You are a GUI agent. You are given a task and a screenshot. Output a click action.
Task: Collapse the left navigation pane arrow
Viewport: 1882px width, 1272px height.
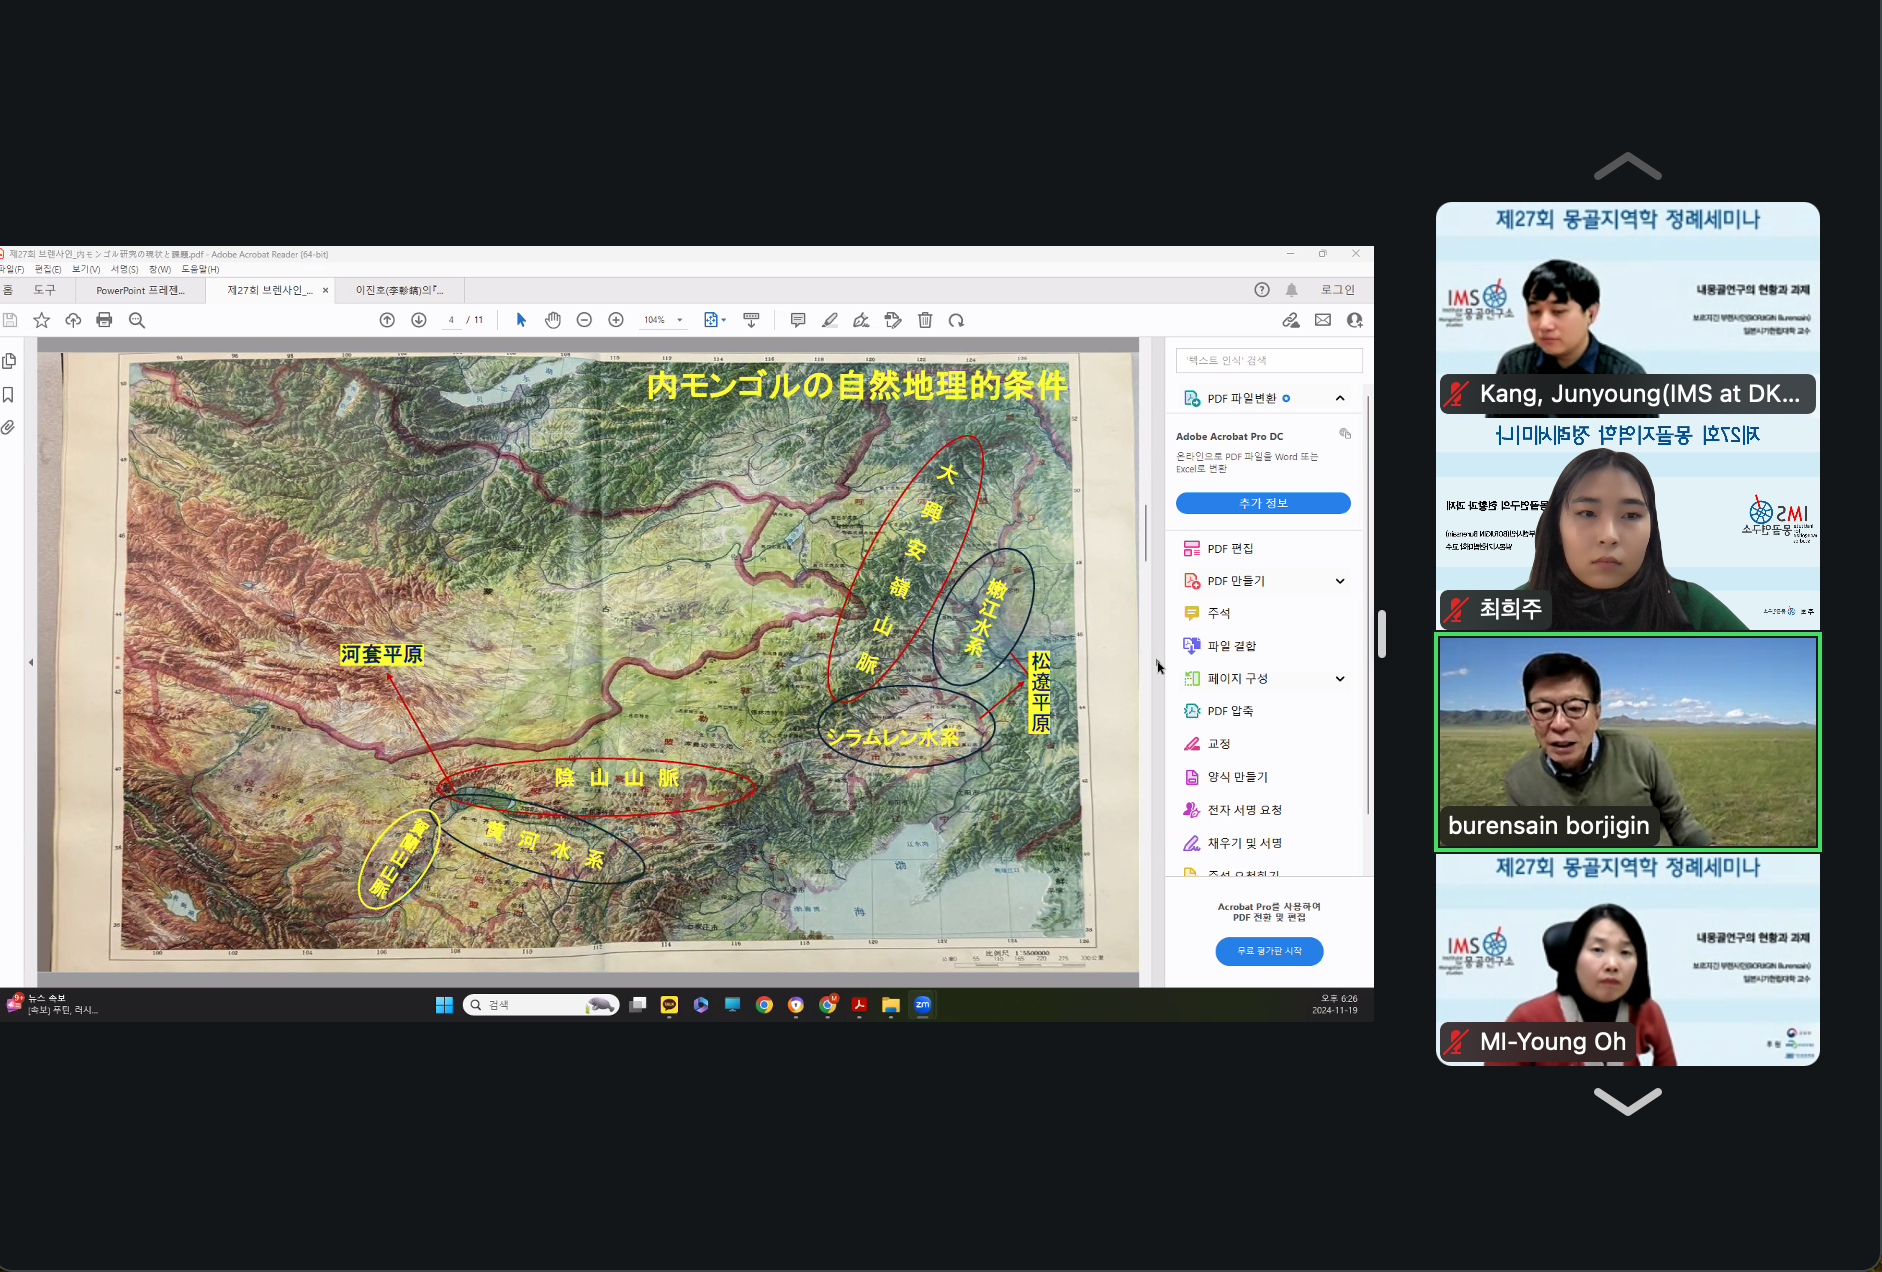point(31,662)
